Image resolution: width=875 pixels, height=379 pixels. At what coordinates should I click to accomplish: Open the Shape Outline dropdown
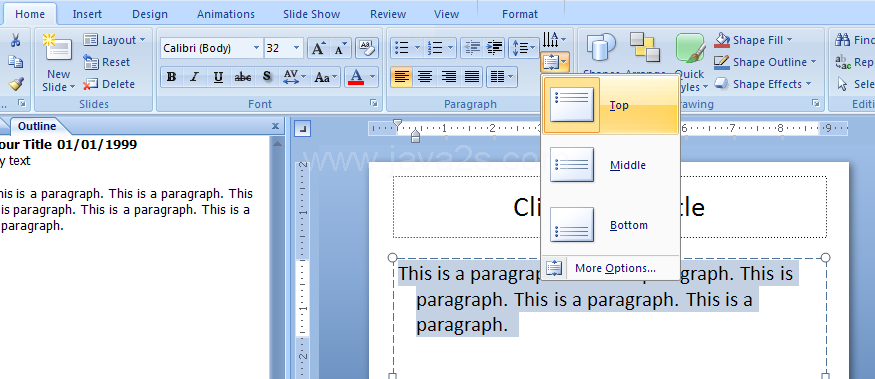point(765,62)
